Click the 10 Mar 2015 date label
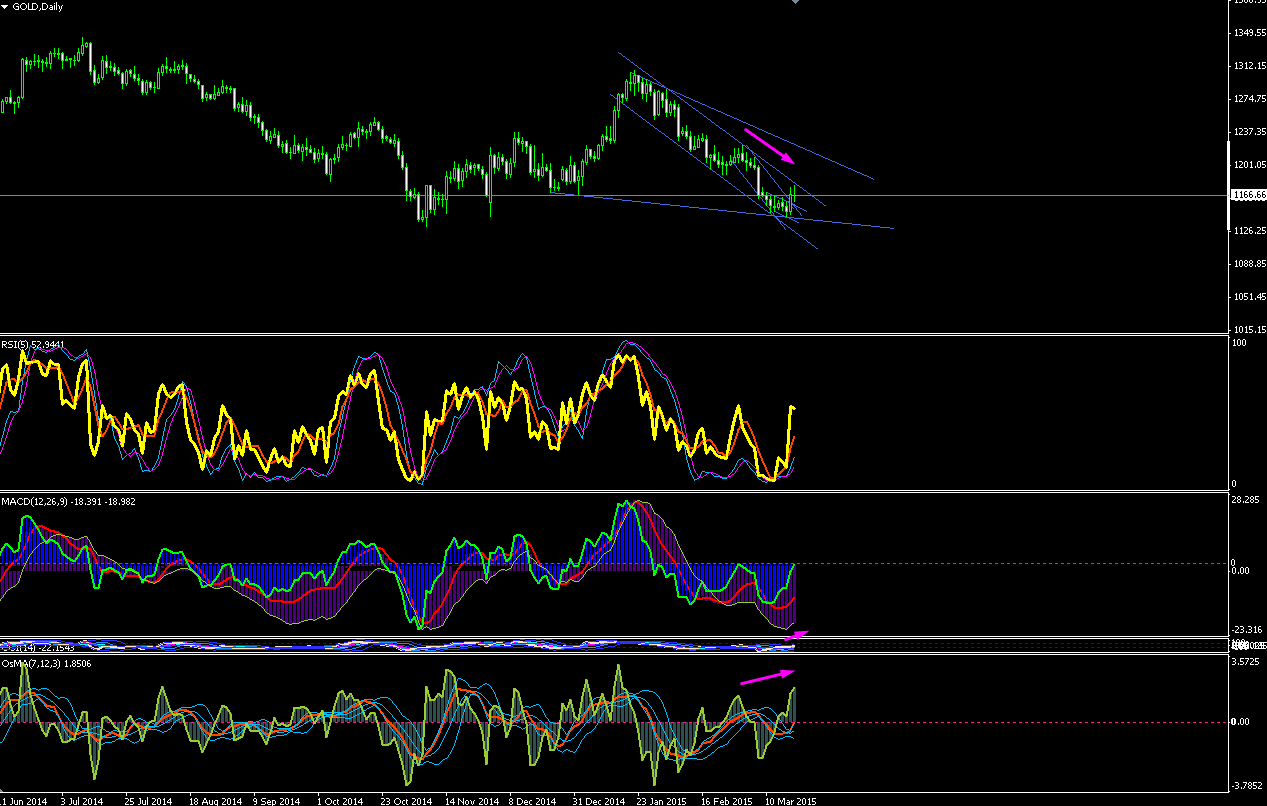This screenshot has width=1267, height=806. coord(789,801)
